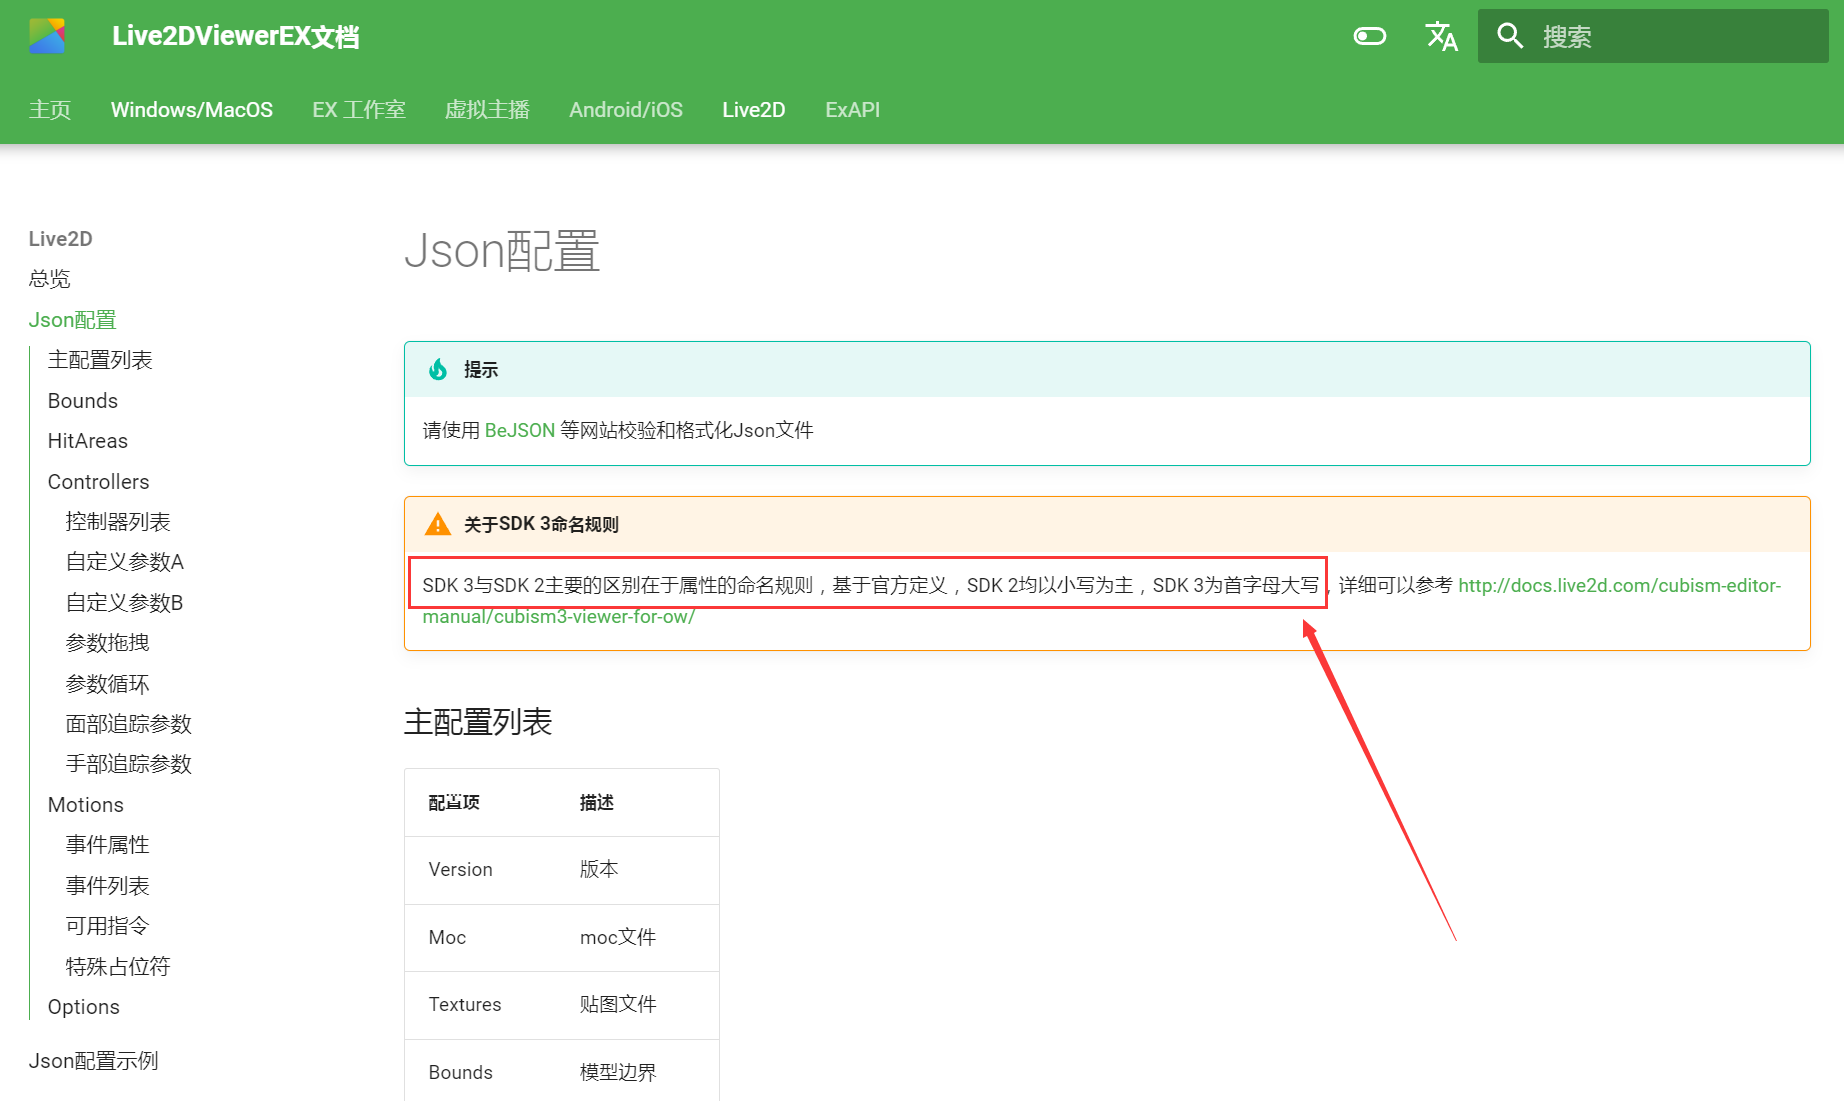Open the 主页 navigation tab
1844x1101 pixels.
coord(50,110)
